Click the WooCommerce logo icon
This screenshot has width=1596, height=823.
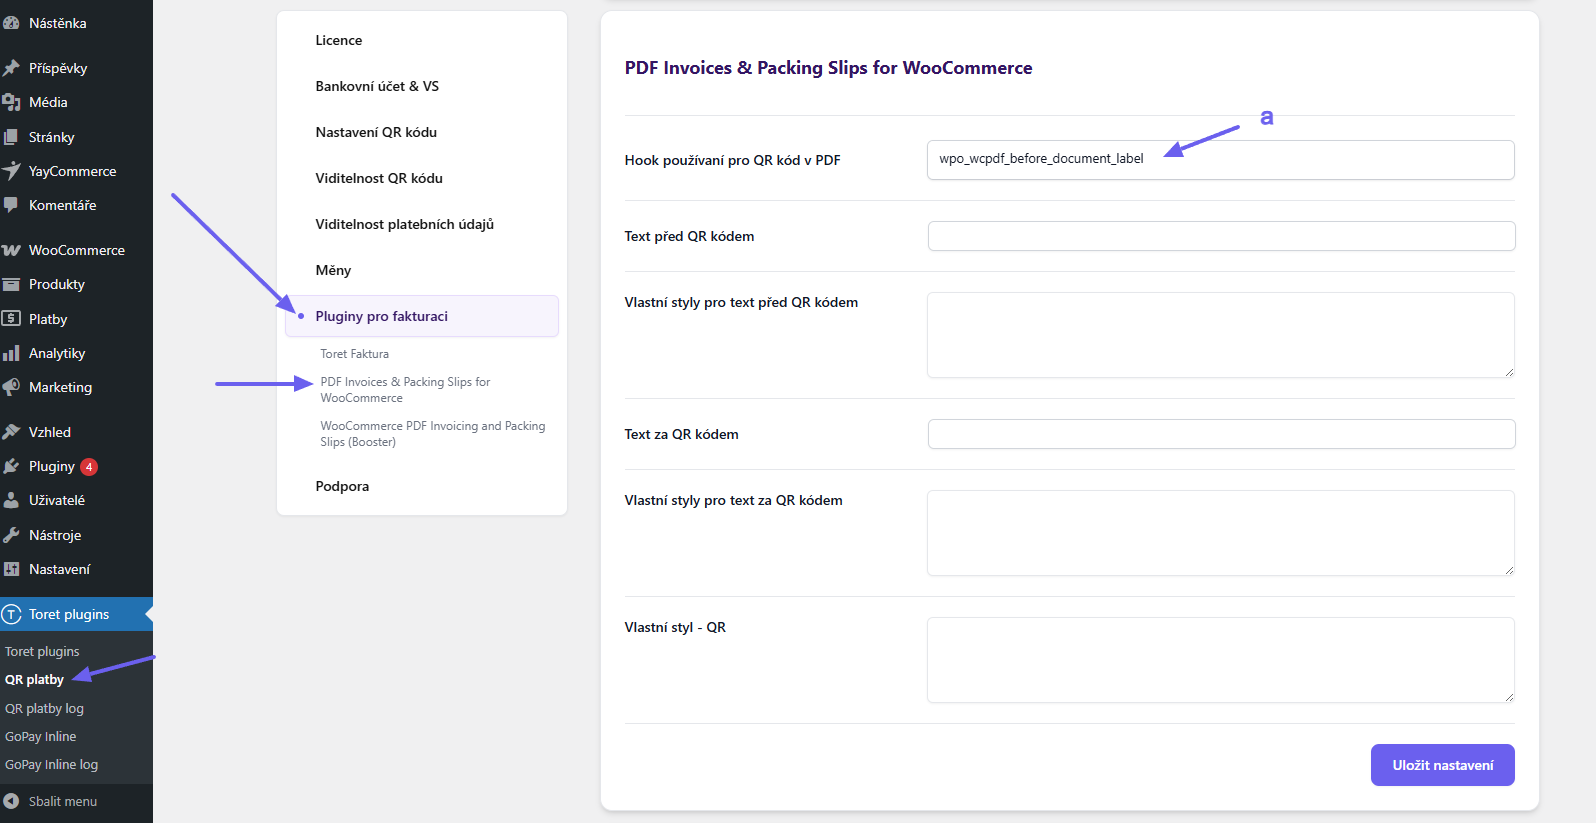pyautogui.click(x=11, y=250)
